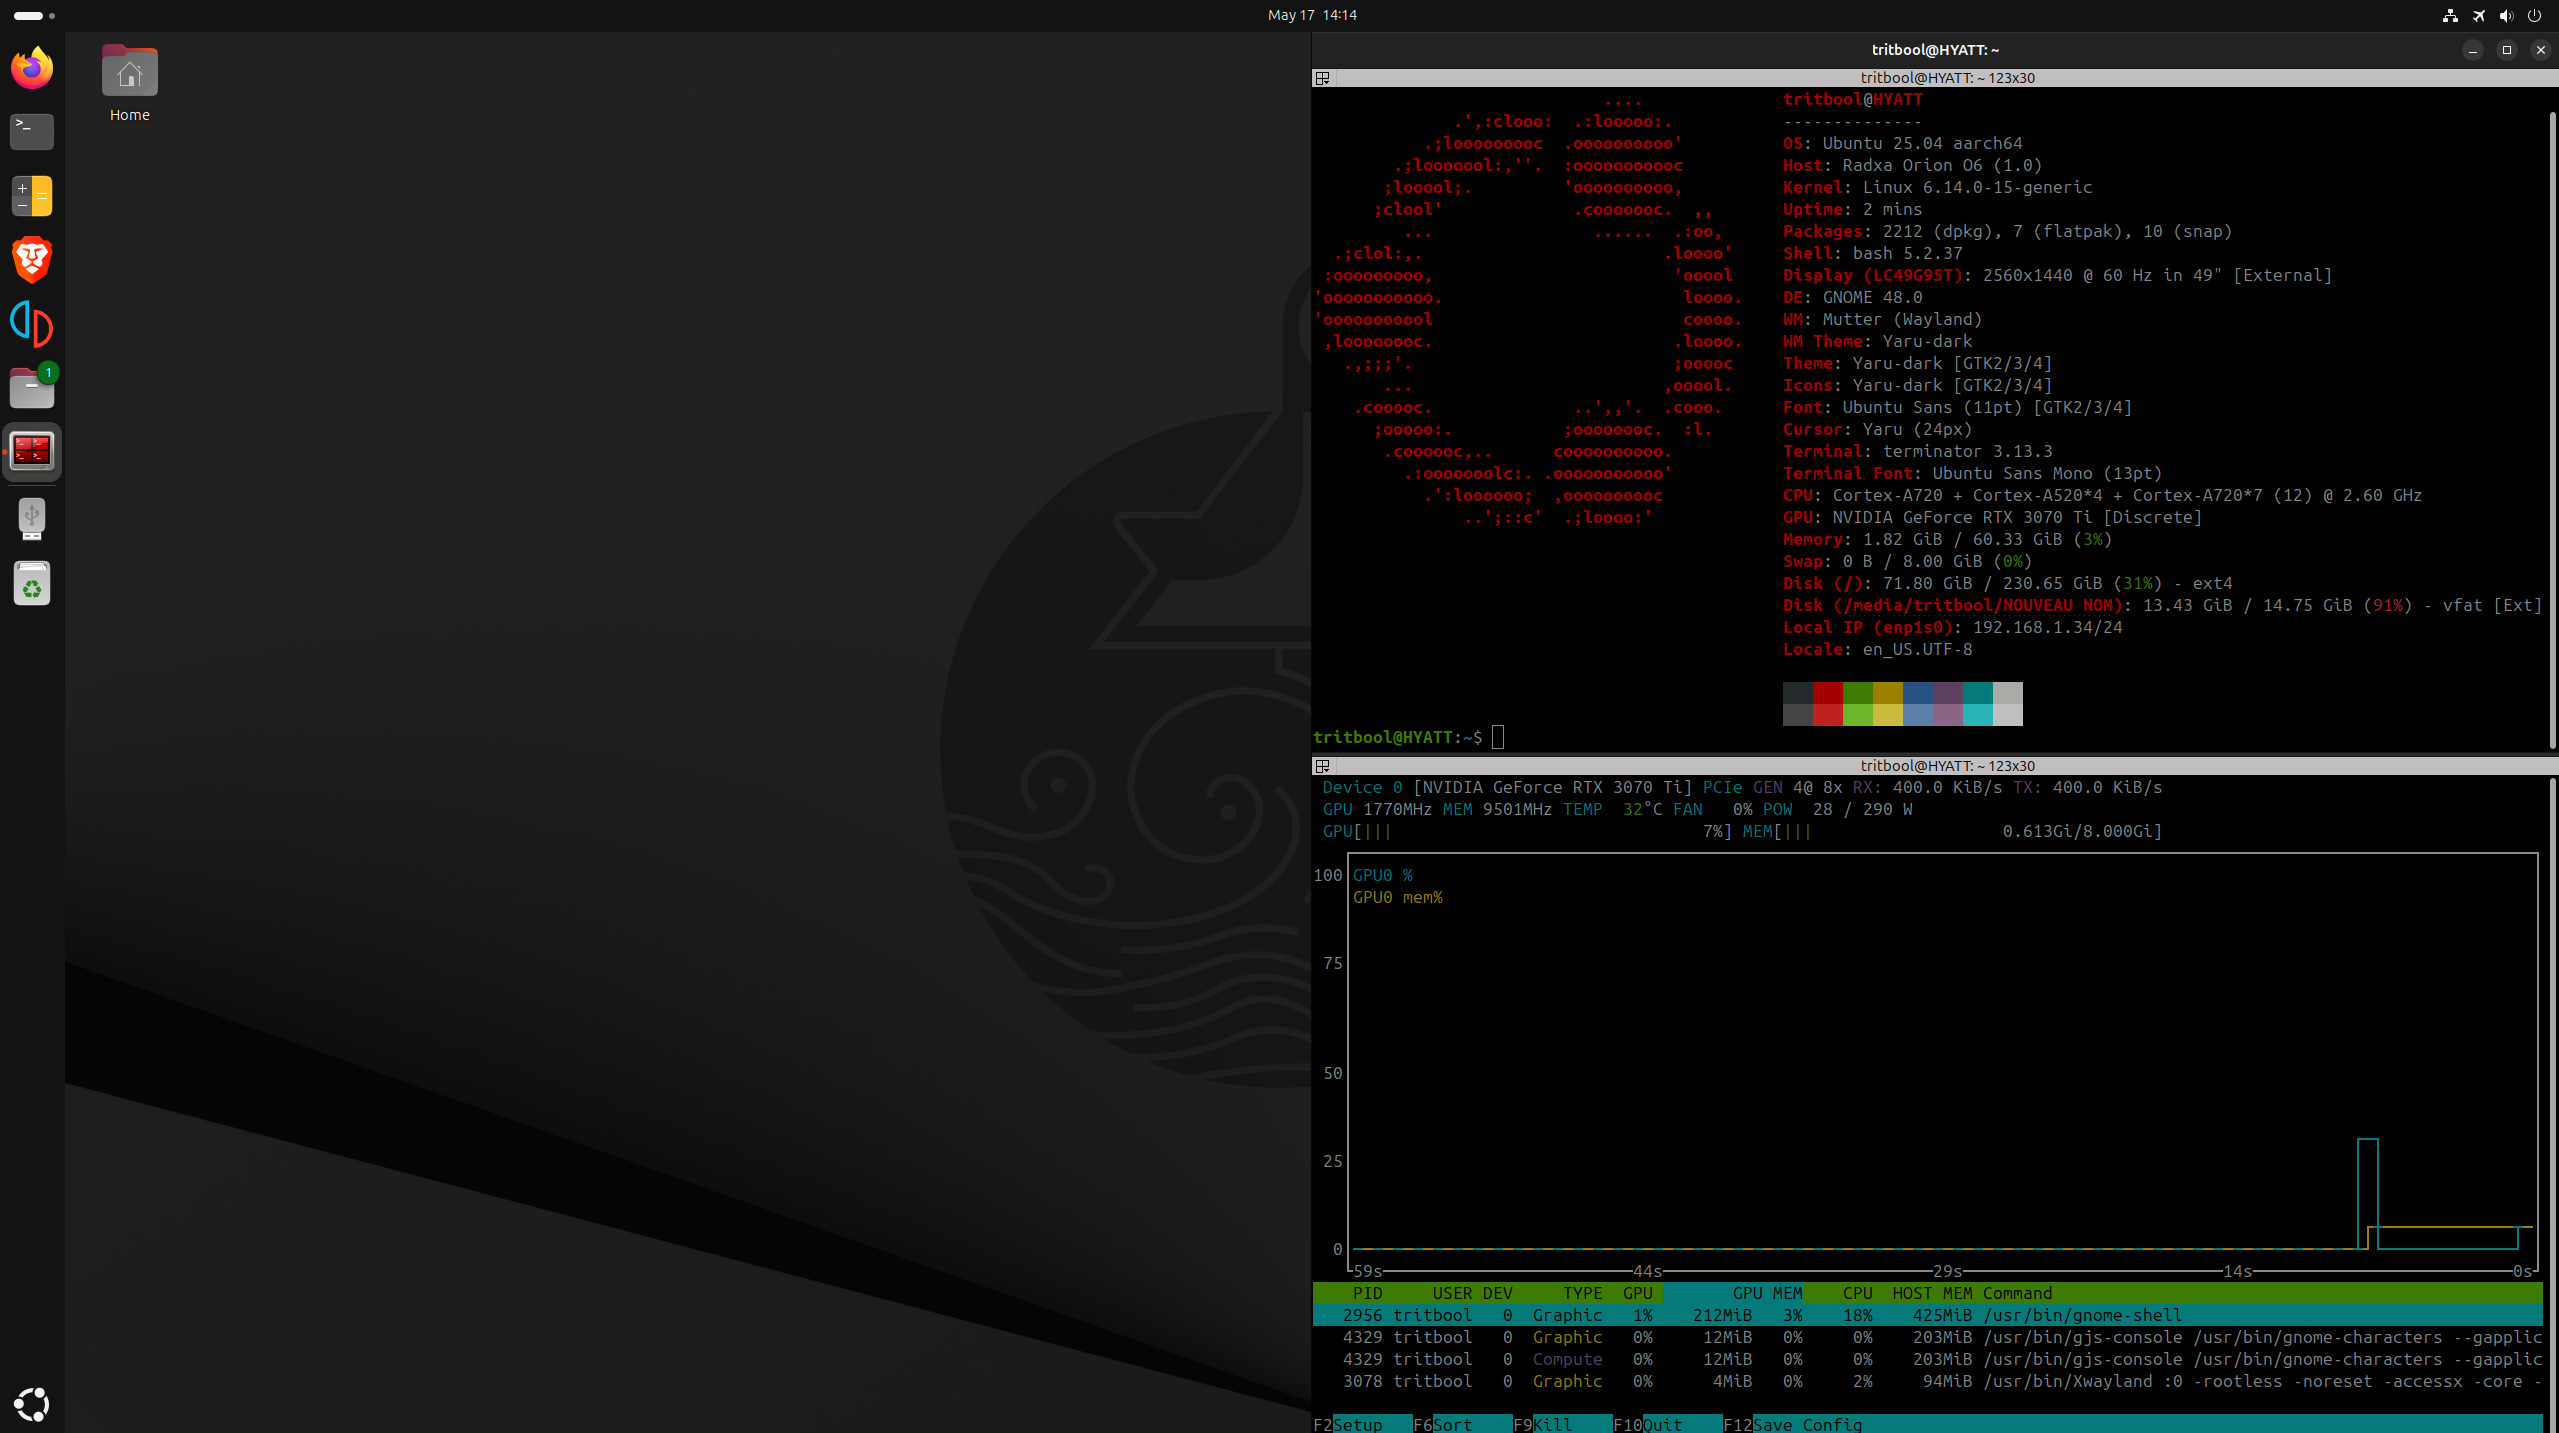Click the Terminator window title bar text
Image resolution: width=2559 pixels, height=1433 pixels.
[x=1935, y=50]
